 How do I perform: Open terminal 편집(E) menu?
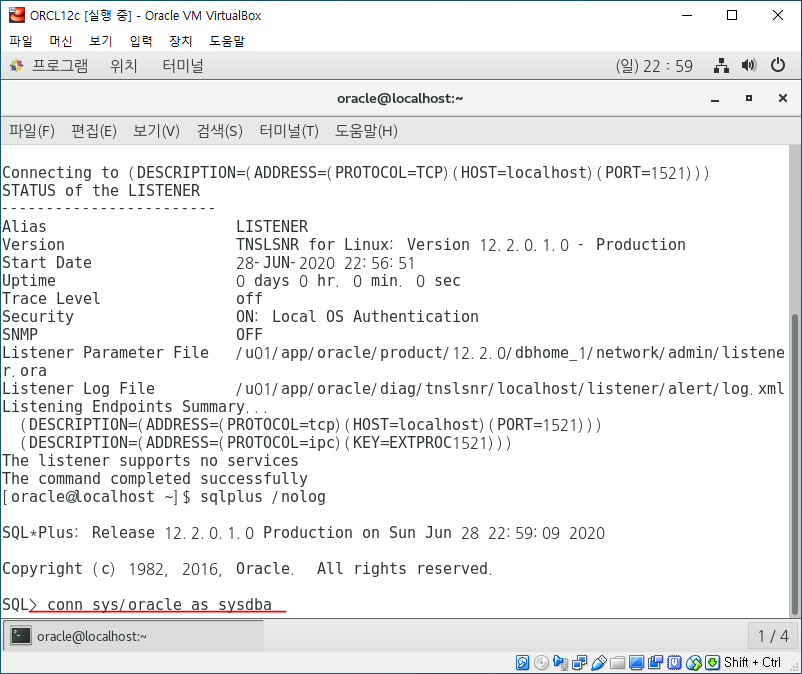tap(94, 131)
